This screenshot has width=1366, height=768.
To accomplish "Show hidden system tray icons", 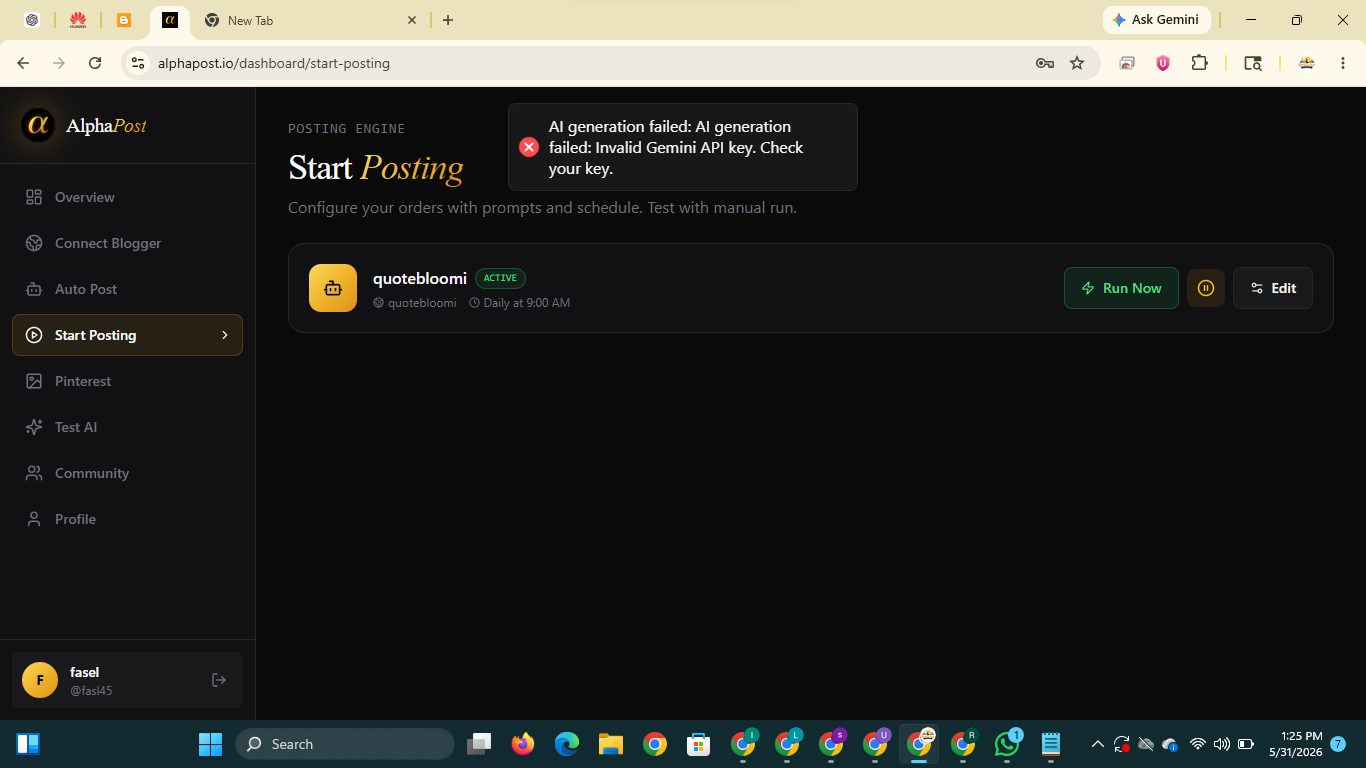I will (x=1097, y=744).
